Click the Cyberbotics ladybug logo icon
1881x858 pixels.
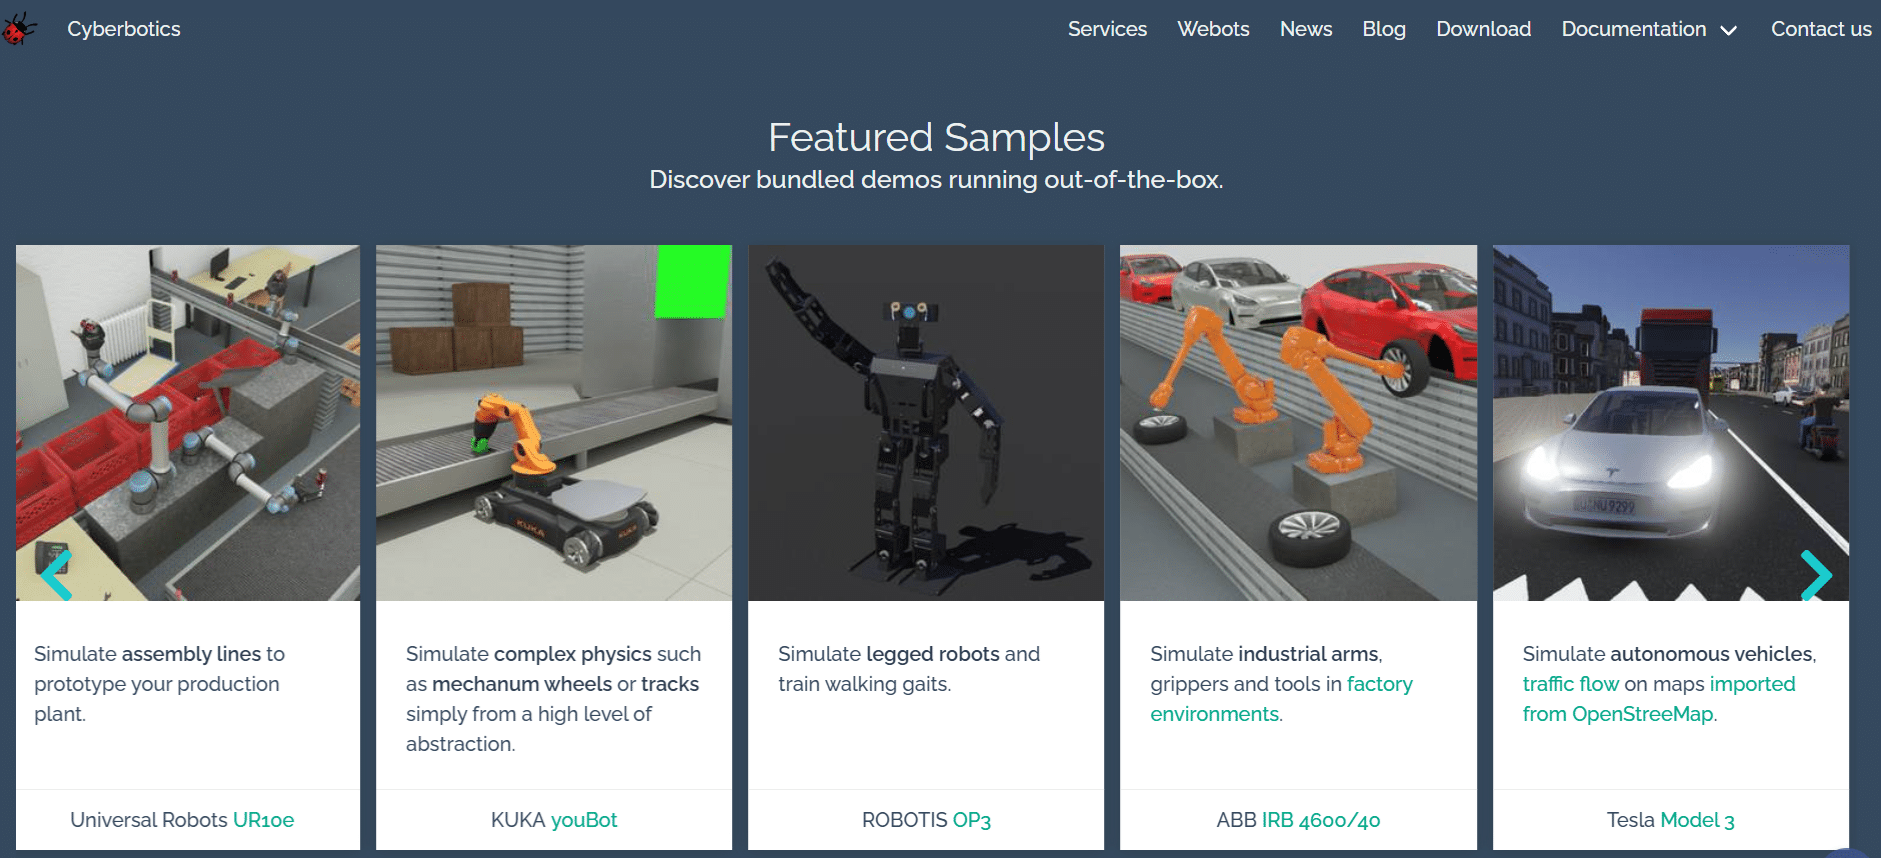[x=18, y=29]
